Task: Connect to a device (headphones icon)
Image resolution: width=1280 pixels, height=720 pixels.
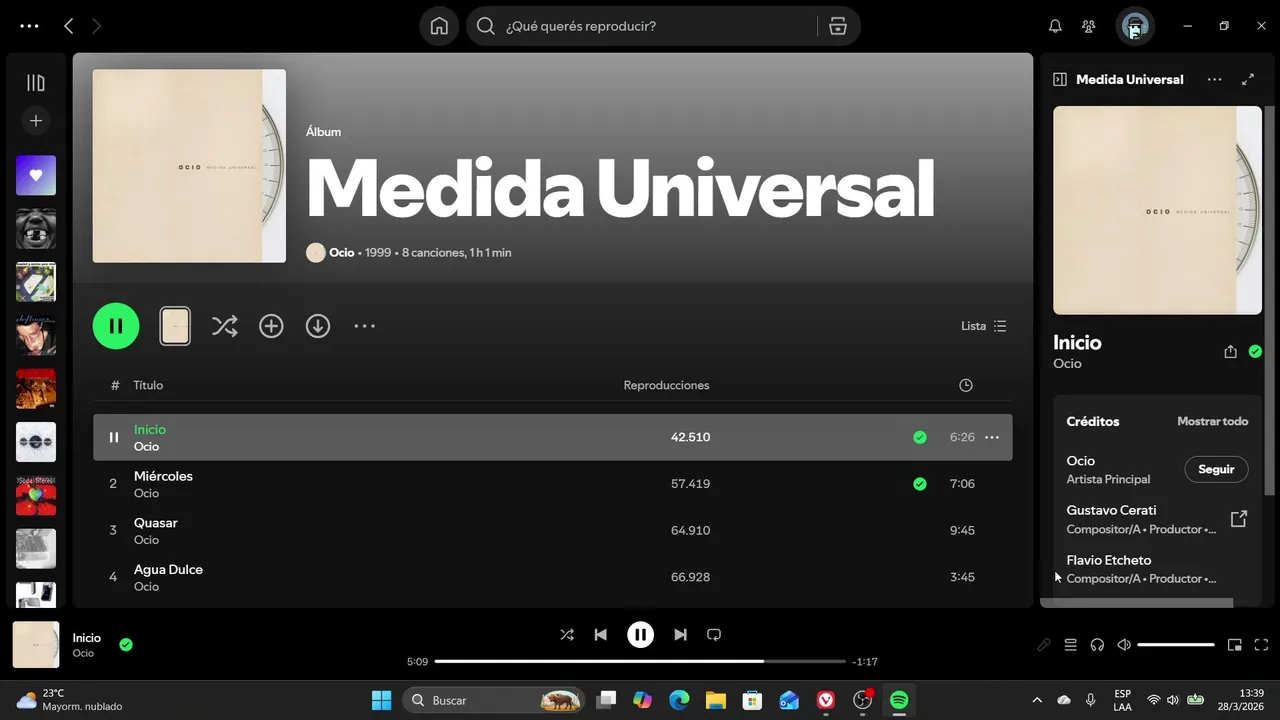Action: pyautogui.click(x=1097, y=645)
